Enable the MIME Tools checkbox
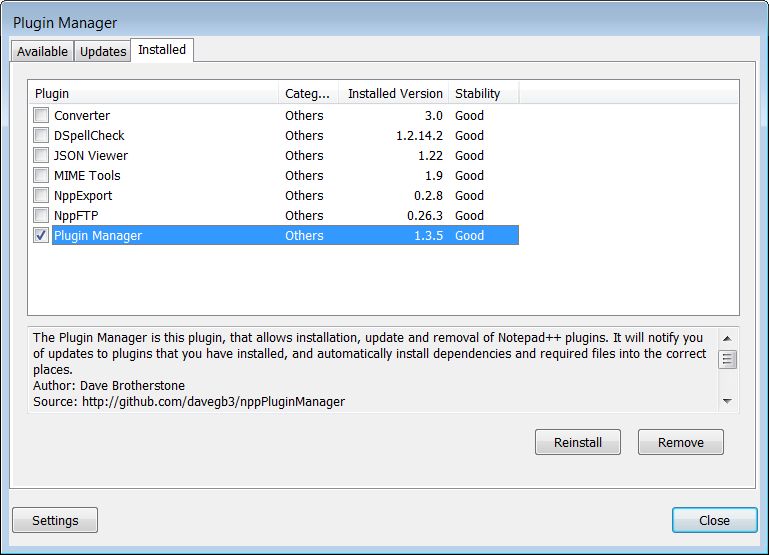This screenshot has width=769, height=555. (41, 176)
